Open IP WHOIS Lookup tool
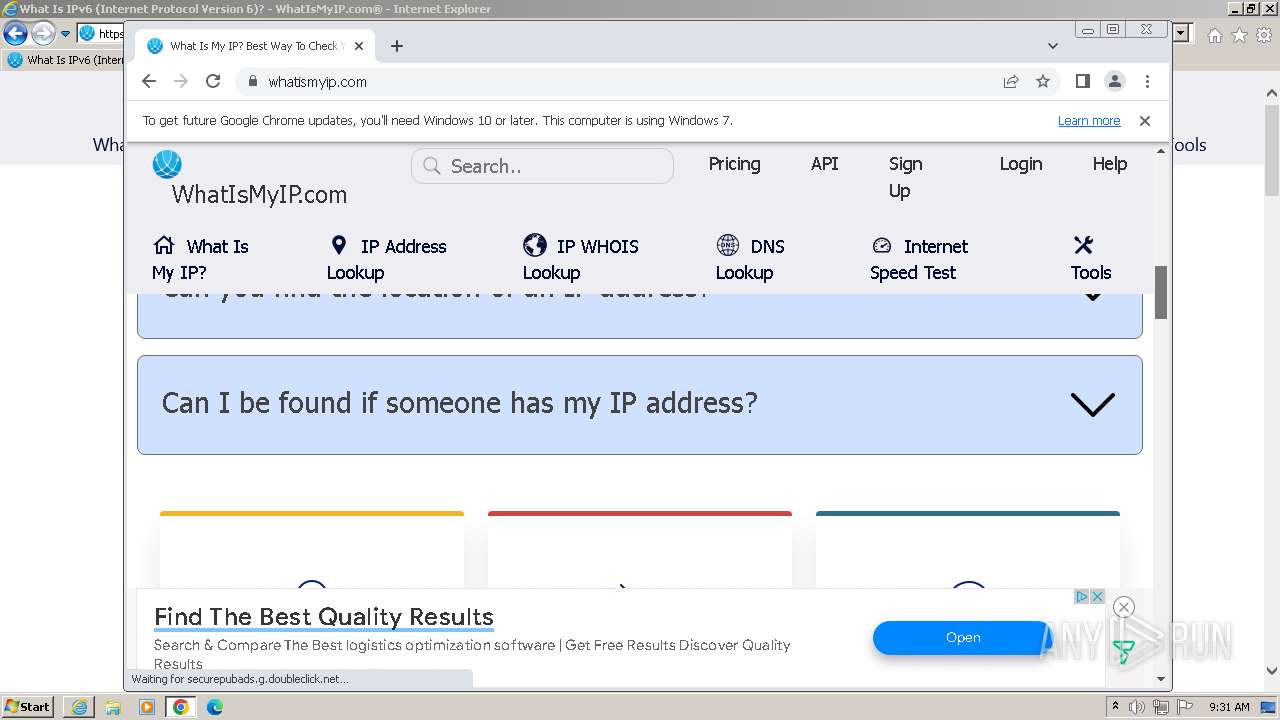 tap(580, 259)
